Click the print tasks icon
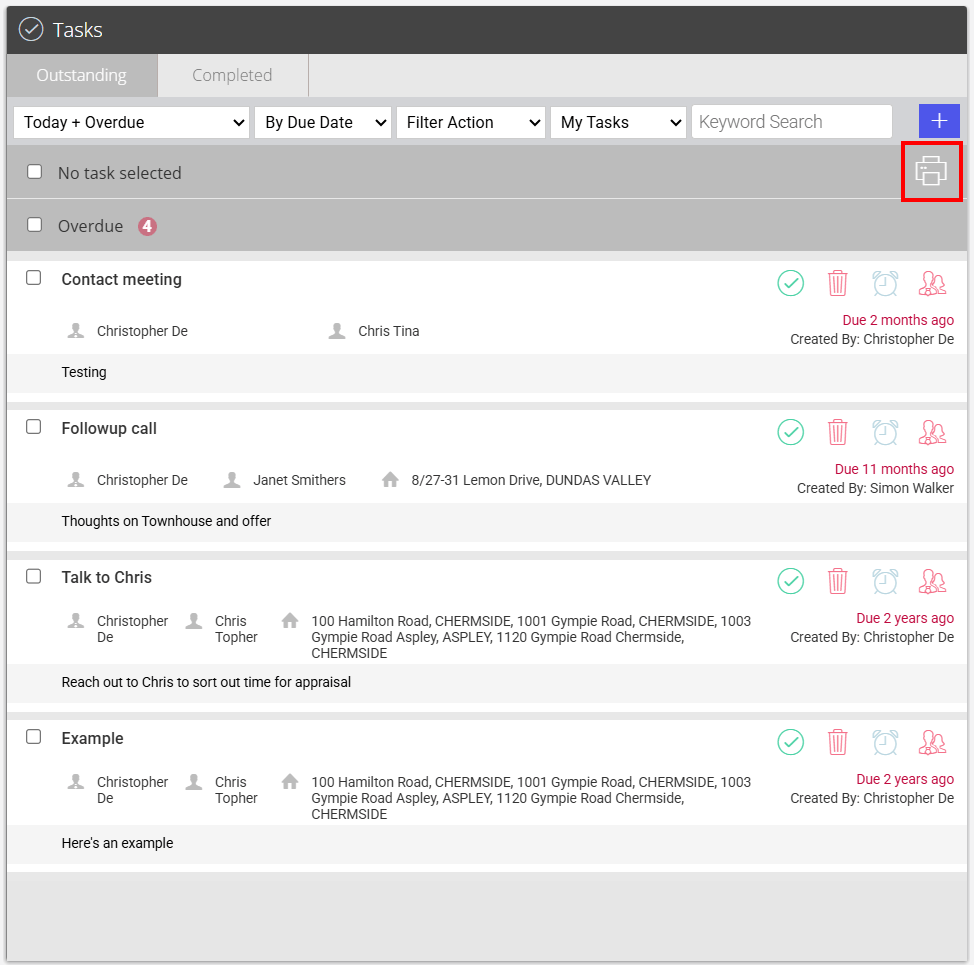Image resolution: width=974 pixels, height=966 pixels. click(931, 171)
